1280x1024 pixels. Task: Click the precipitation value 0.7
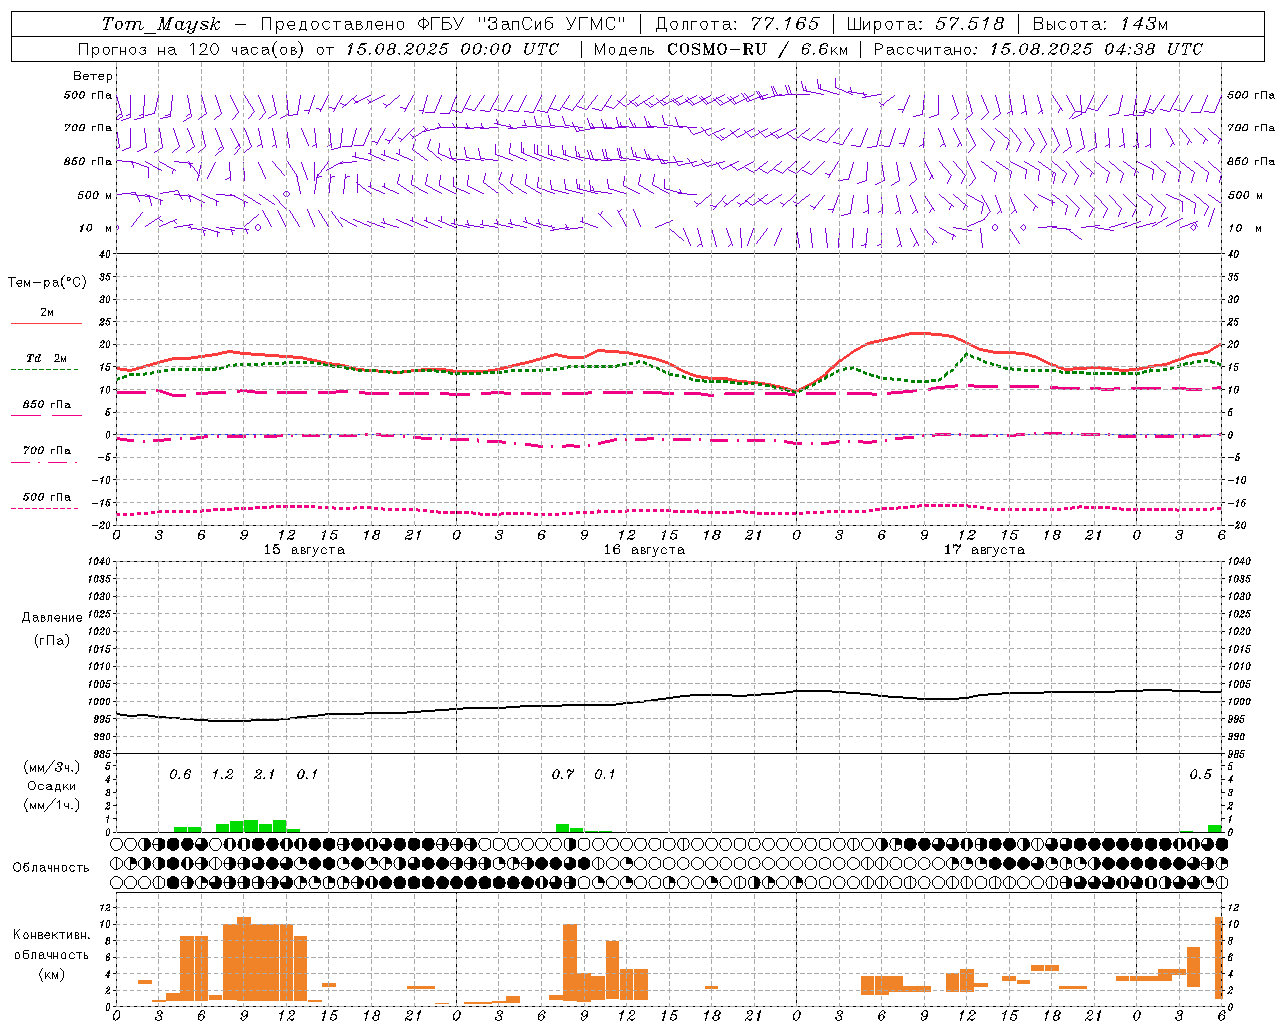[563, 774]
